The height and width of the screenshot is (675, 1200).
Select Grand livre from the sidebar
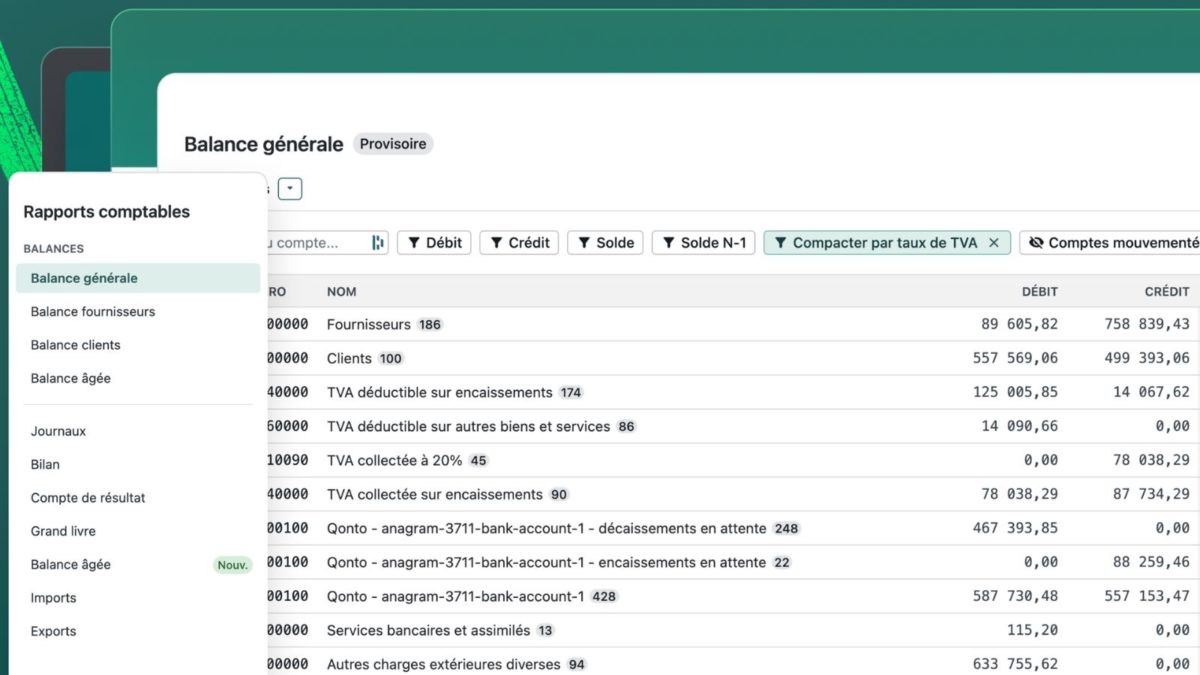click(x=63, y=531)
